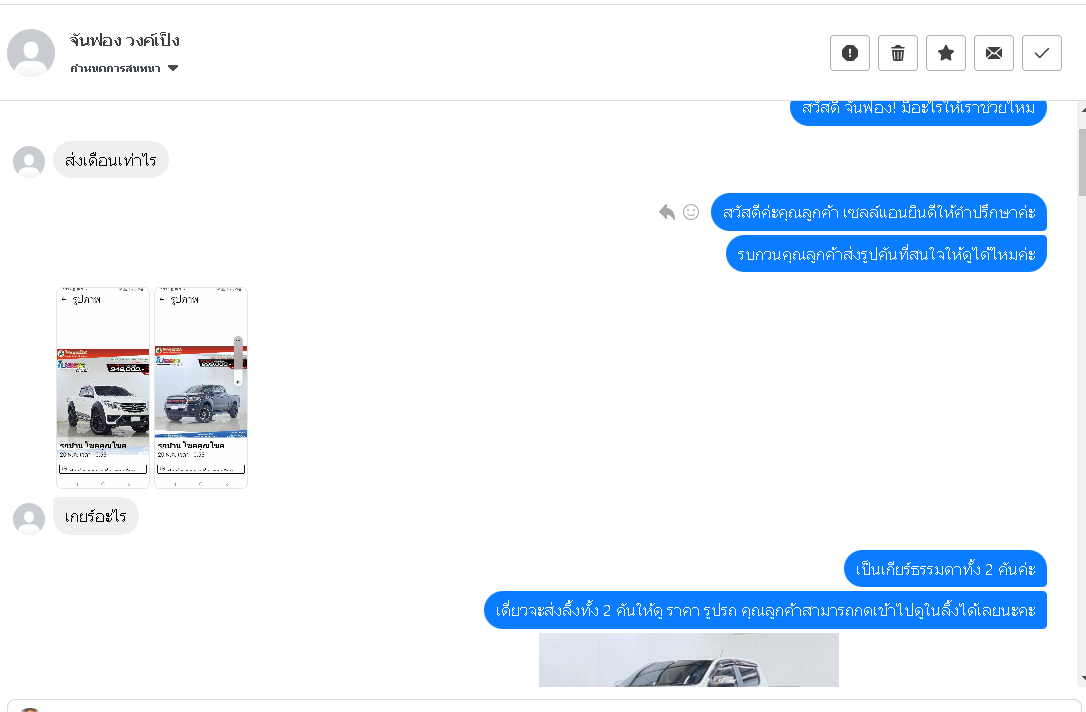The width and height of the screenshot is (1086, 712).
Task: Click the dropdown arrow beside กำหนดการสนทนา
Action: pyautogui.click(x=173, y=68)
